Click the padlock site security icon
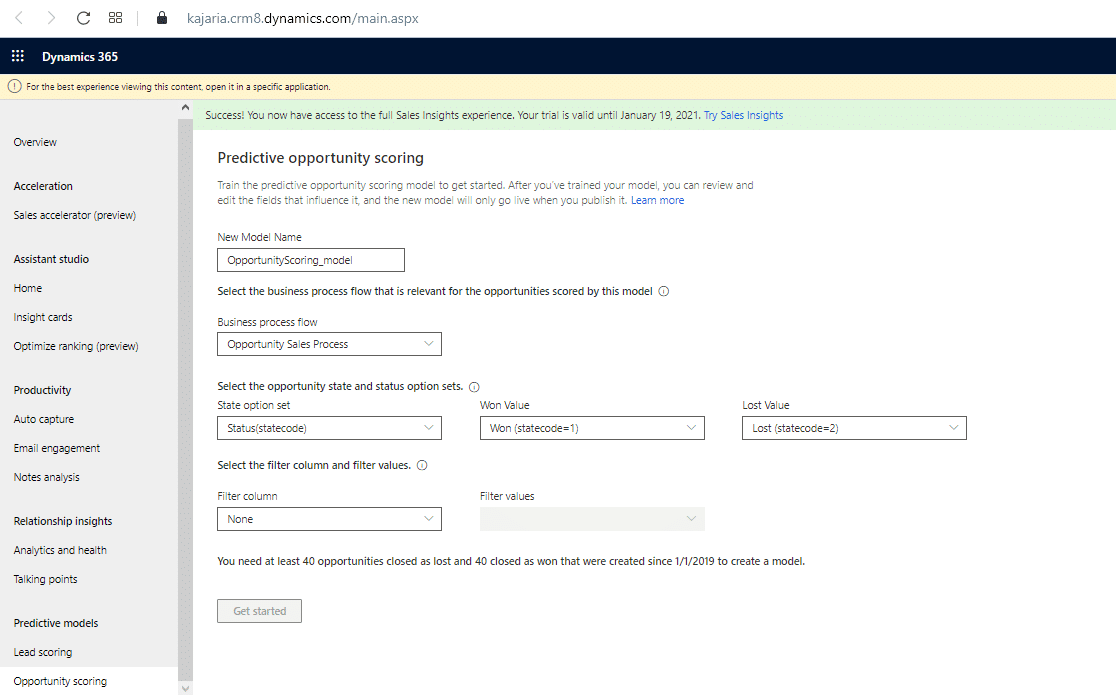 [162, 18]
